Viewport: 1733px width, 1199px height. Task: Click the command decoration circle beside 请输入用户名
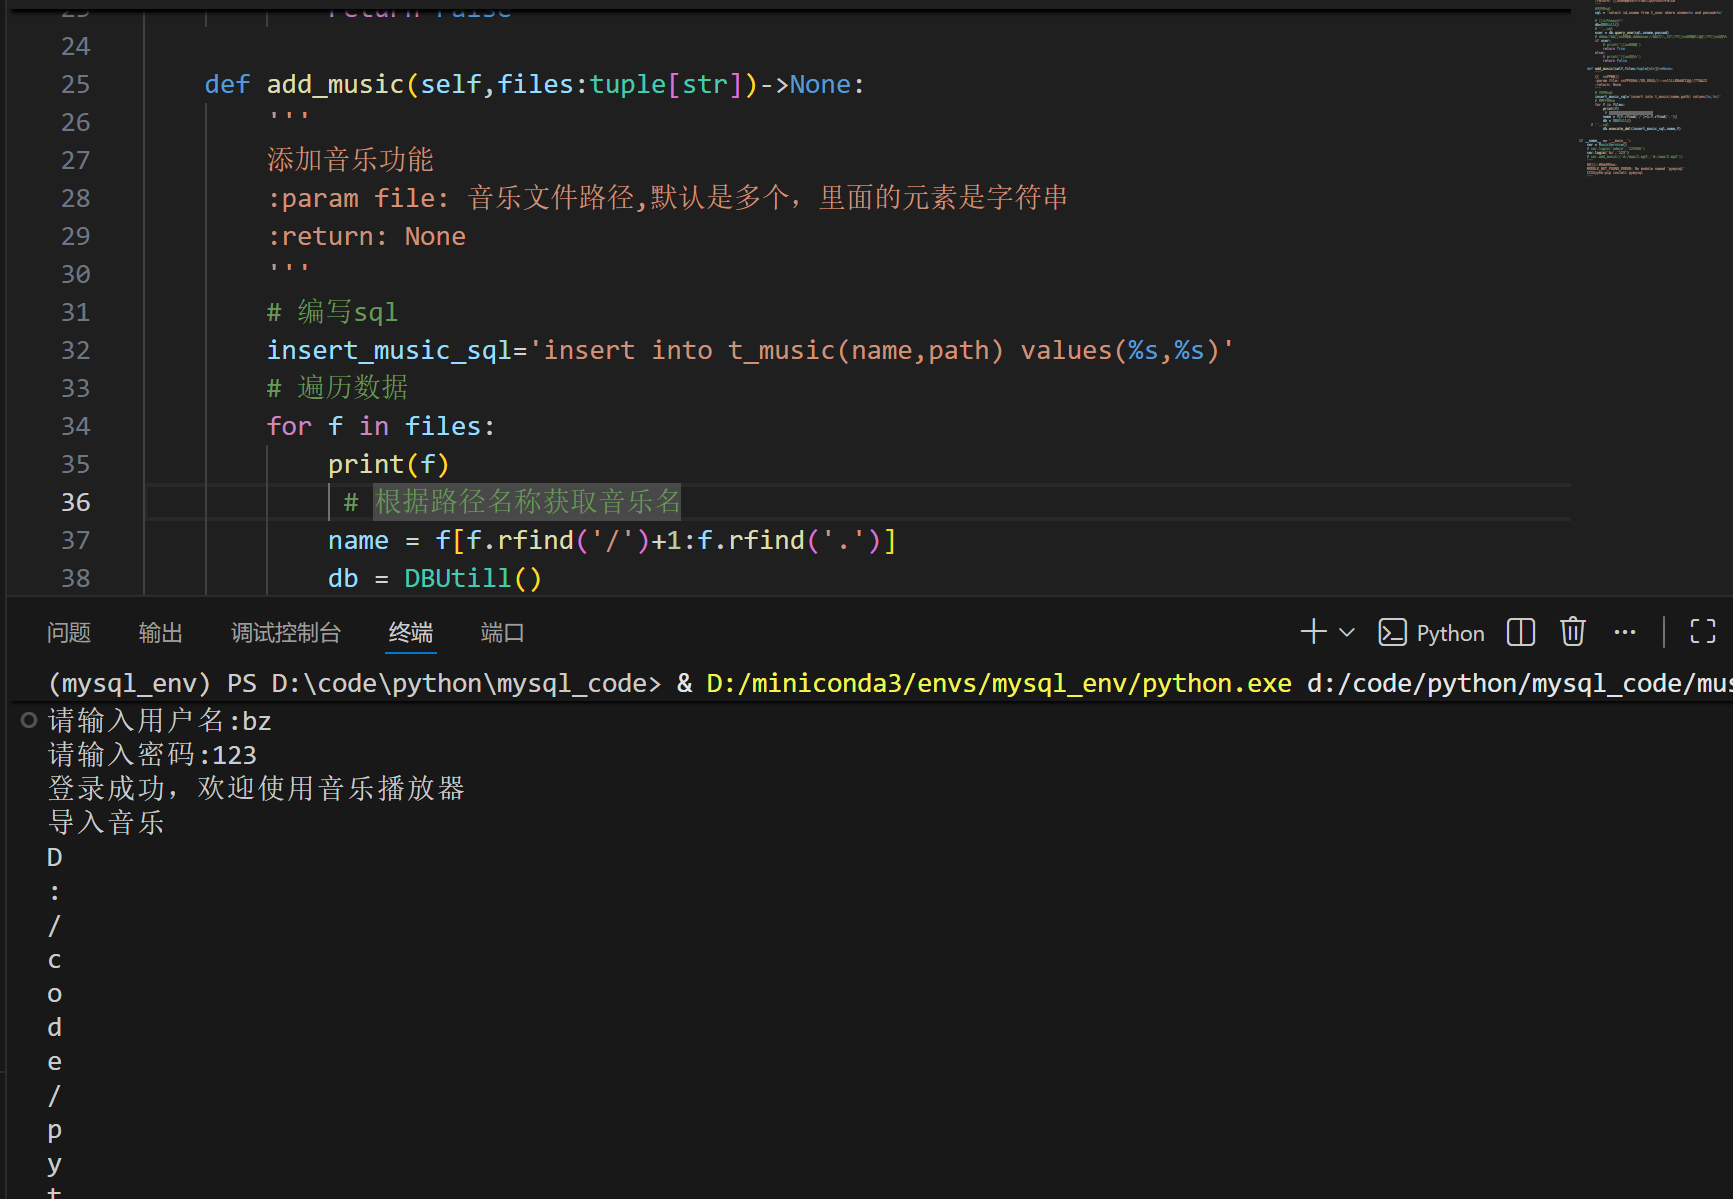point(29,720)
